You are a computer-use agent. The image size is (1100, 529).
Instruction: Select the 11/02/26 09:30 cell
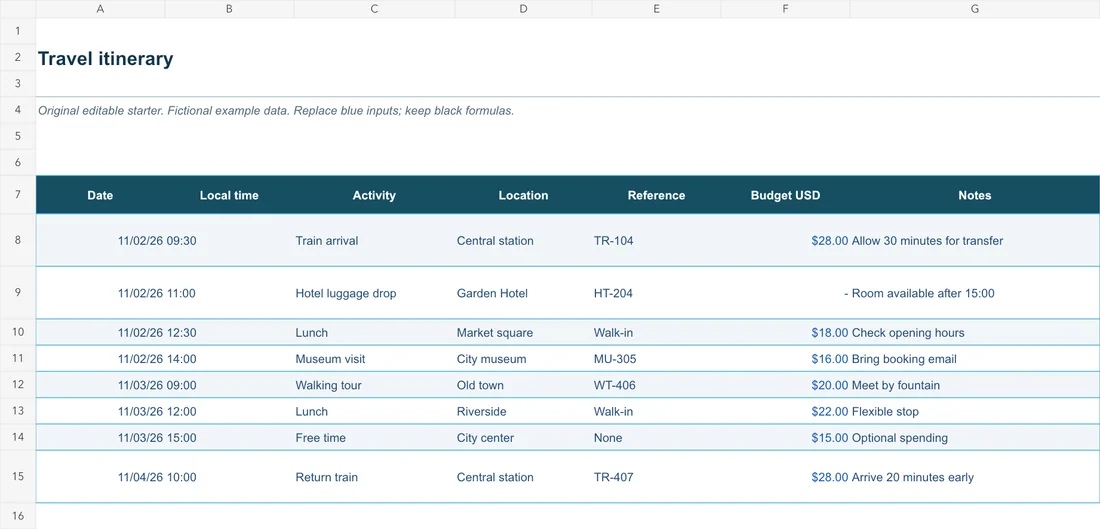(157, 241)
